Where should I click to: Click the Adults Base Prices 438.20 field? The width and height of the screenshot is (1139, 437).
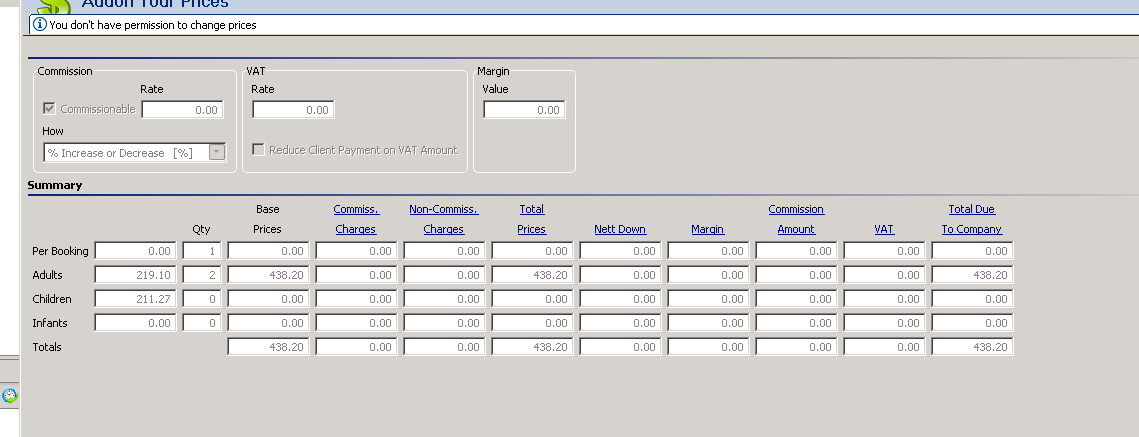[268, 275]
